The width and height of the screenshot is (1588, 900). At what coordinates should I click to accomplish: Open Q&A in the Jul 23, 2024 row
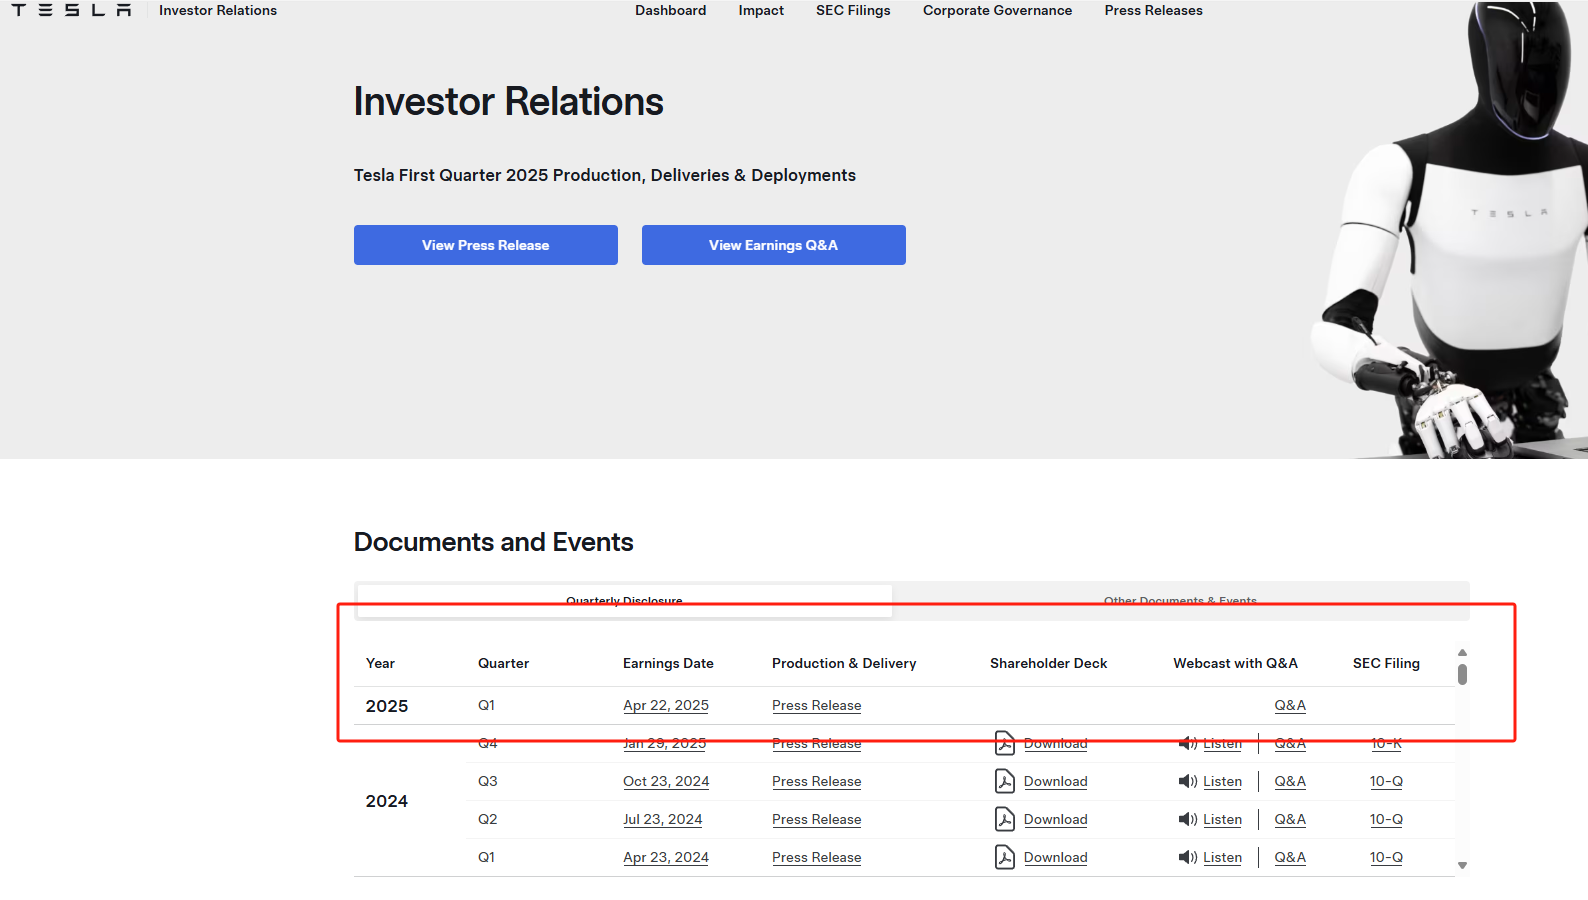click(1290, 819)
